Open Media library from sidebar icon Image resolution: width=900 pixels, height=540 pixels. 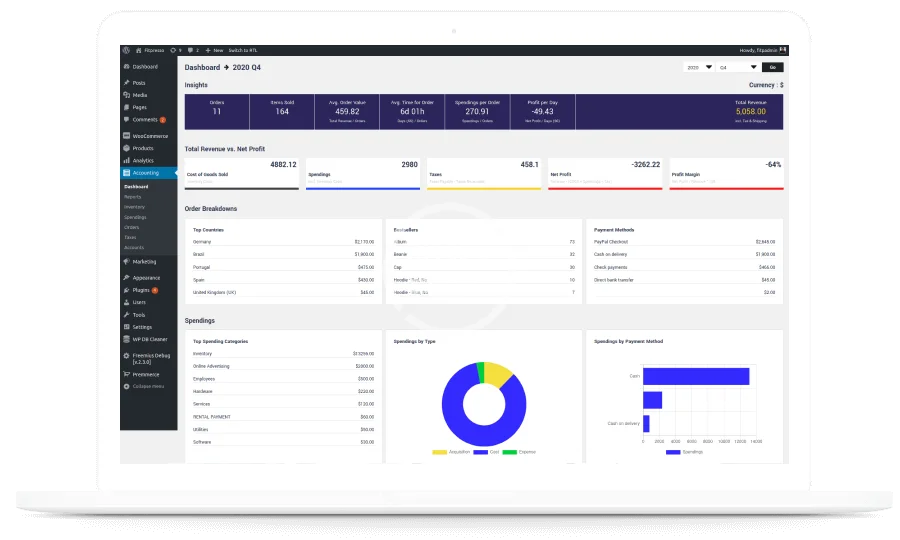pos(126,95)
